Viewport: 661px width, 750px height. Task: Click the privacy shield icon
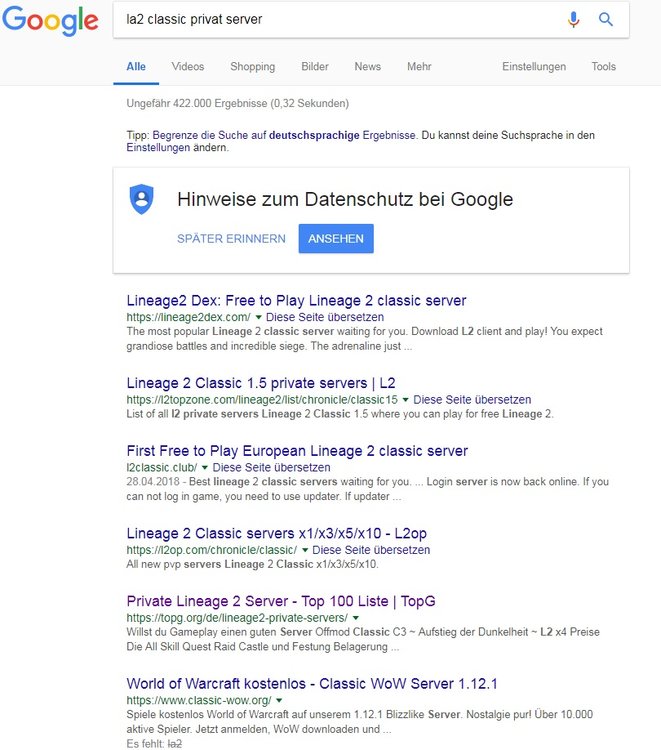pos(142,199)
